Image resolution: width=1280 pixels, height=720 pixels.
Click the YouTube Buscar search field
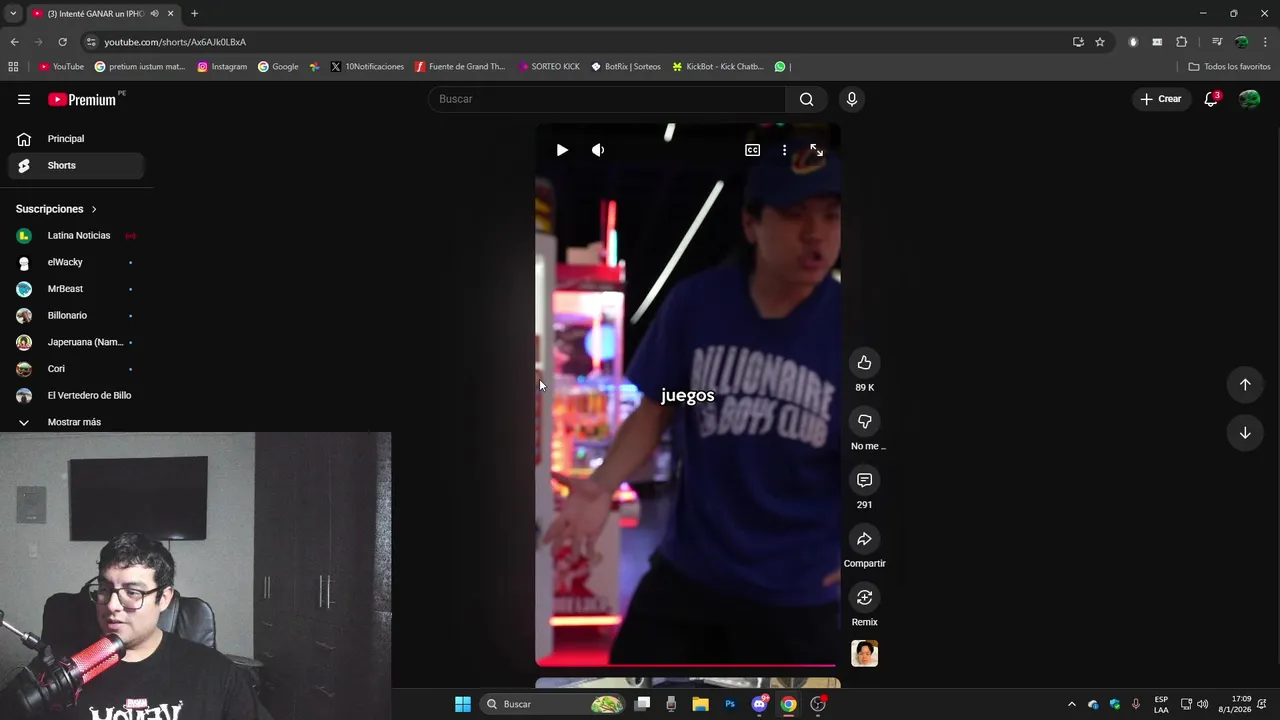click(607, 99)
